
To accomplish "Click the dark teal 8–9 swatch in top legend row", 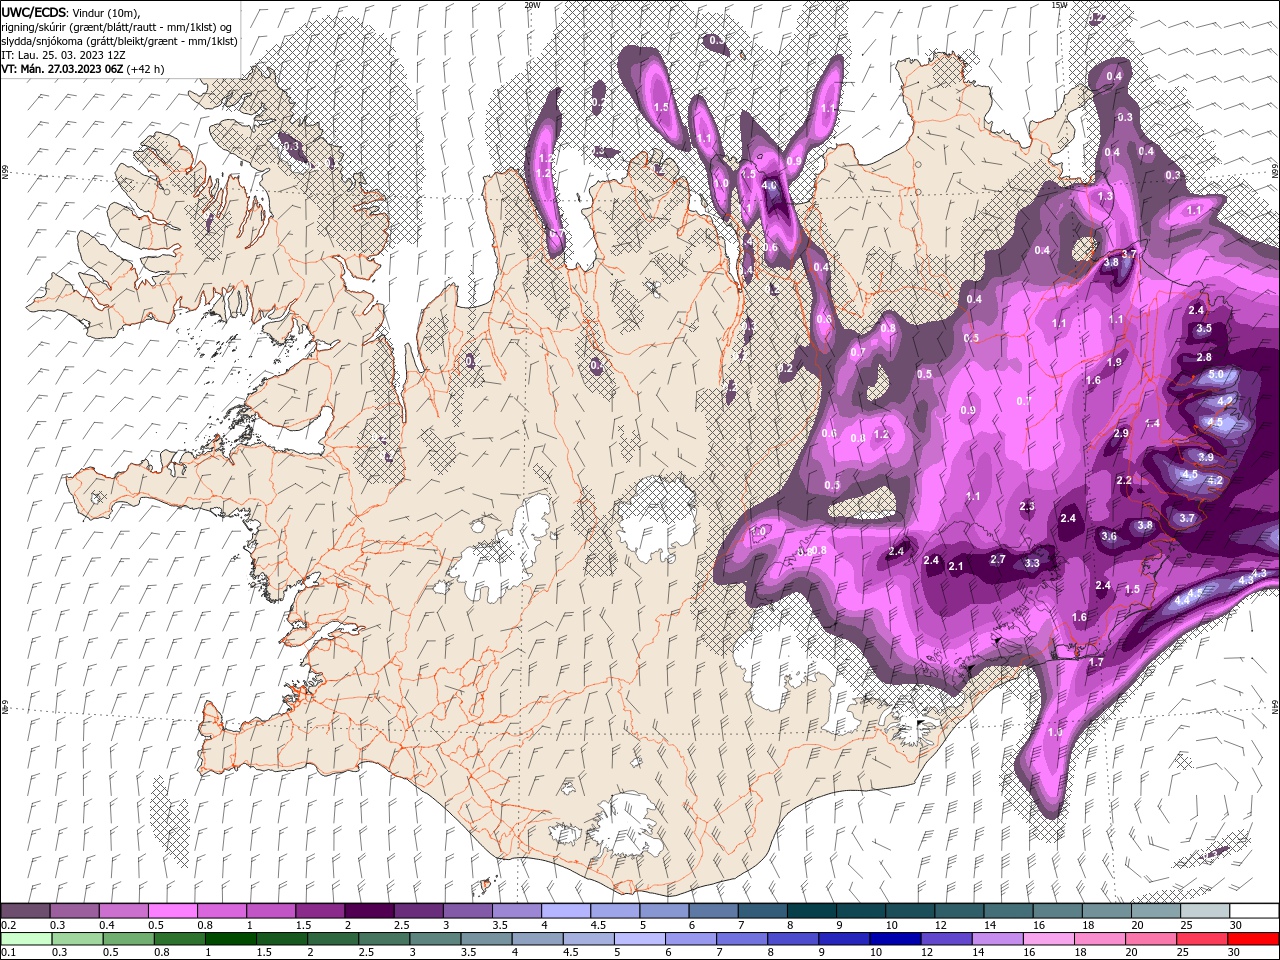I will tap(811, 911).
